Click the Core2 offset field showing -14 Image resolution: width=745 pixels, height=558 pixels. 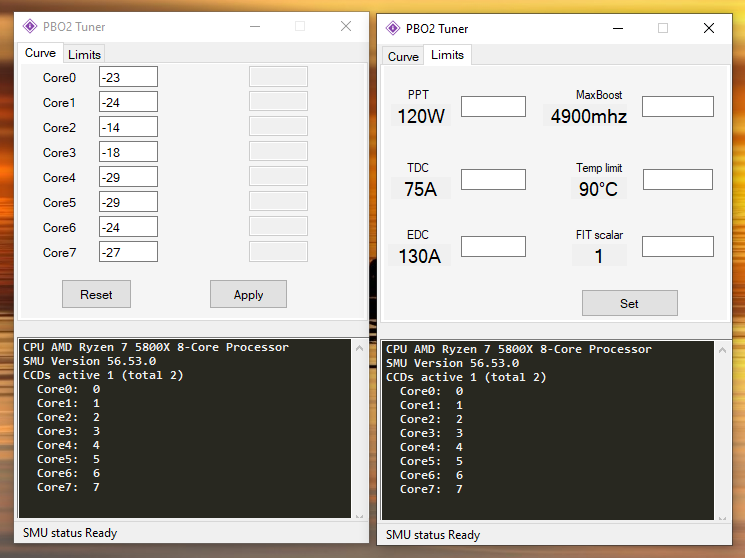128,127
